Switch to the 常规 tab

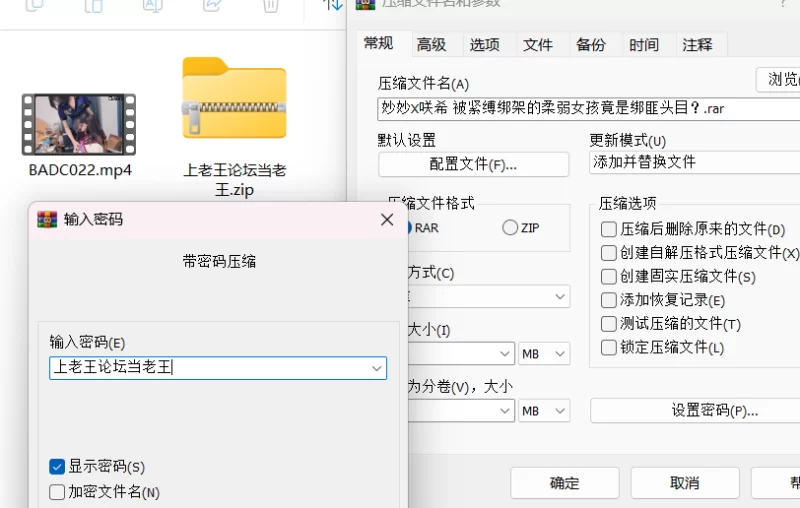click(379, 43)
